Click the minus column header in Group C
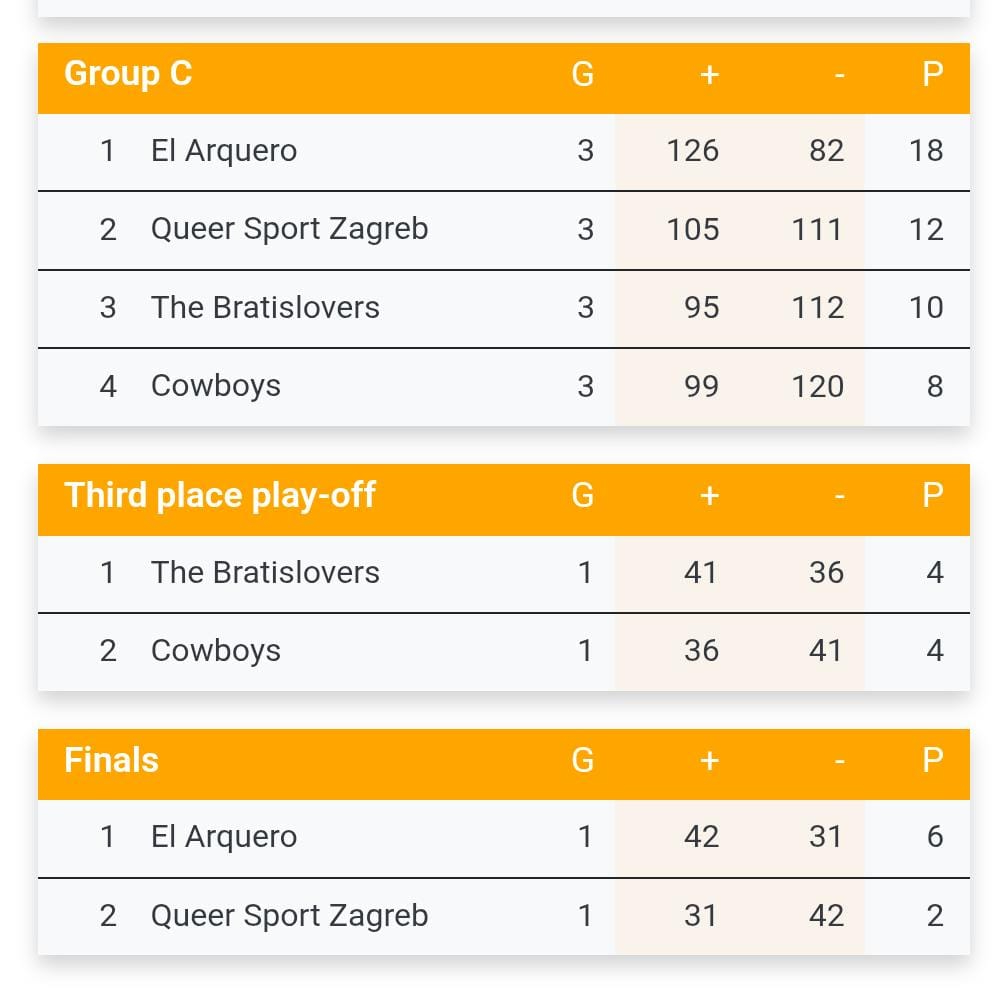The width and height of the screenshot is (1008, 1003). coord(838,74)
